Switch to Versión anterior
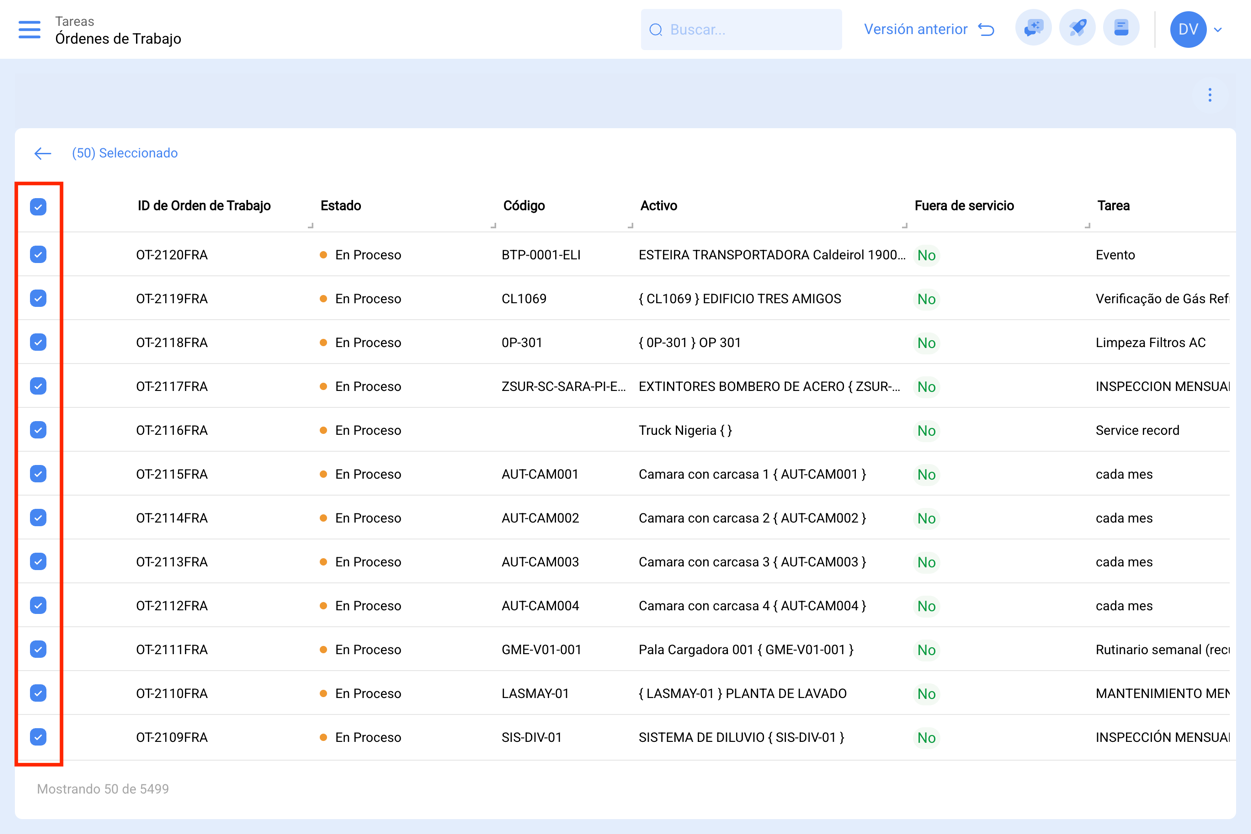 pyautogui.click(x=915, y=29)
